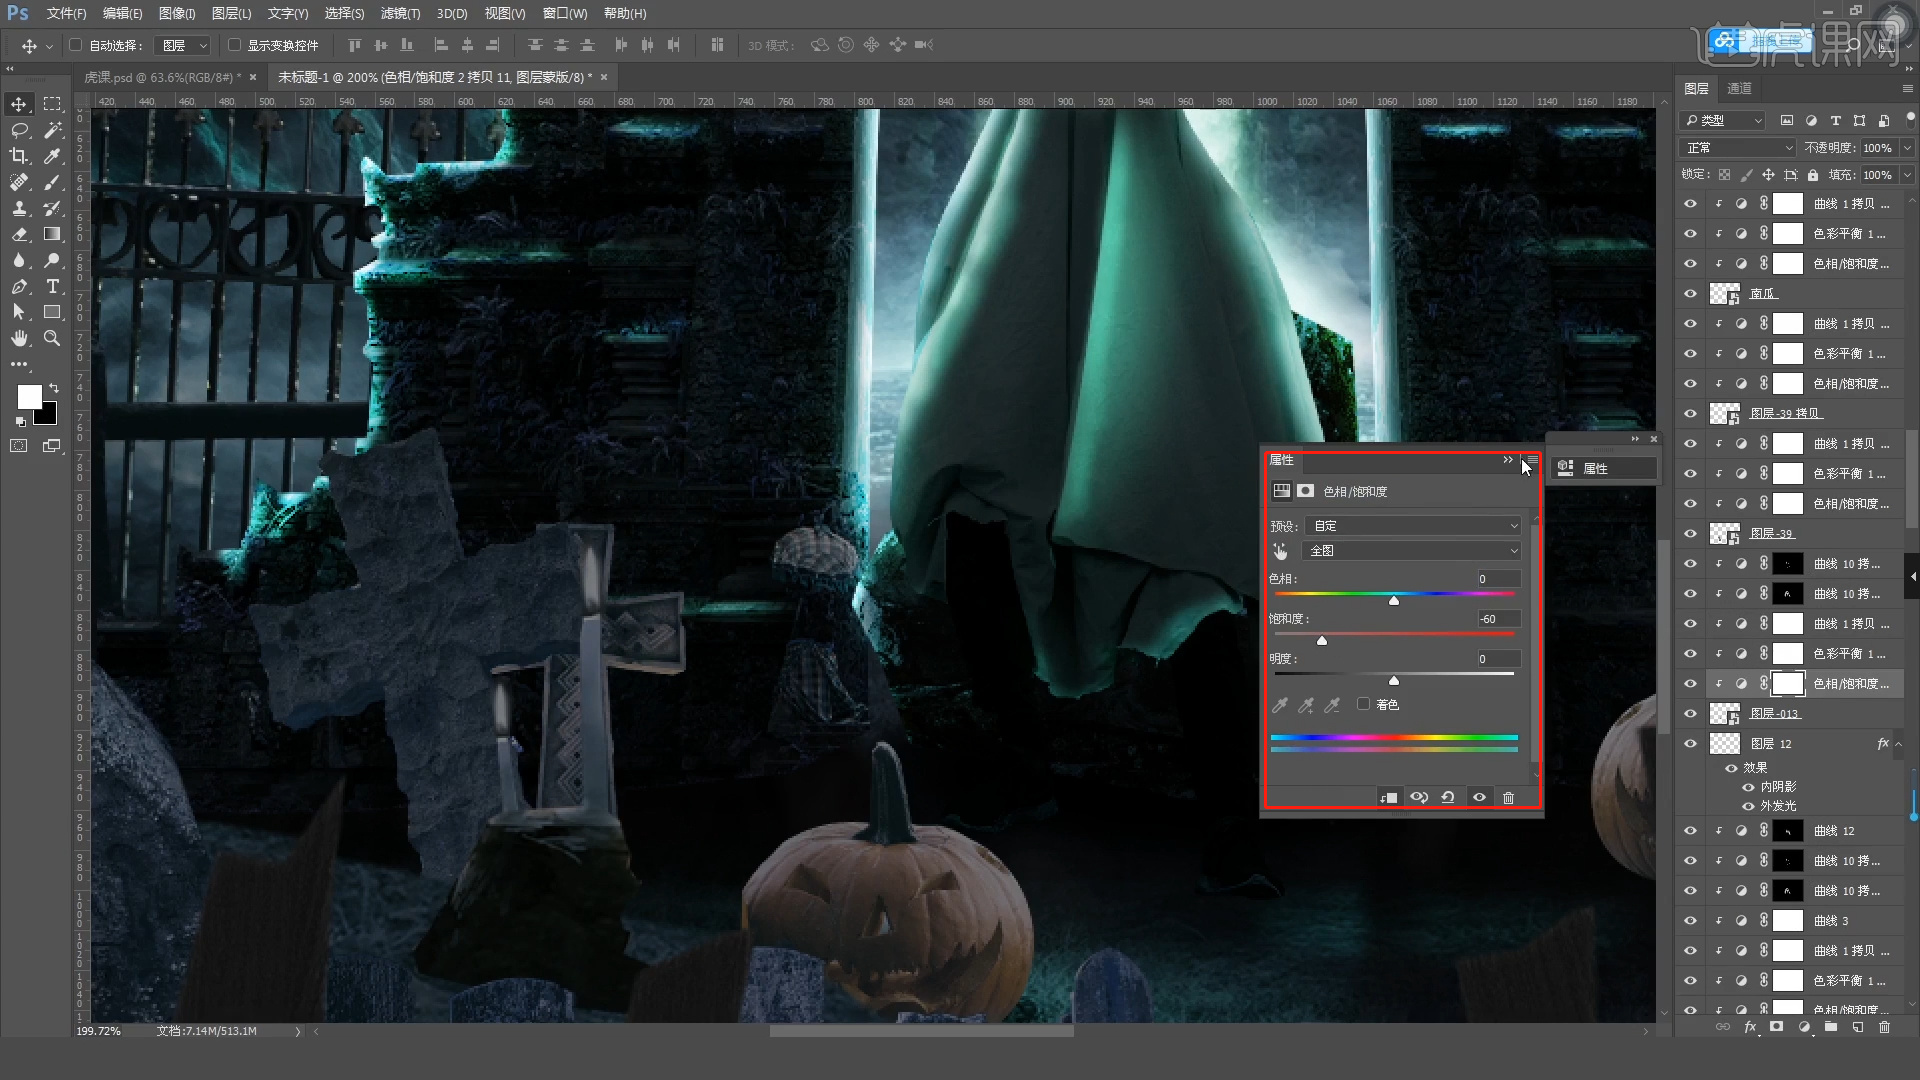Select the Horizontal Type tool
1920x1080 pixels.
coord(52,286)
